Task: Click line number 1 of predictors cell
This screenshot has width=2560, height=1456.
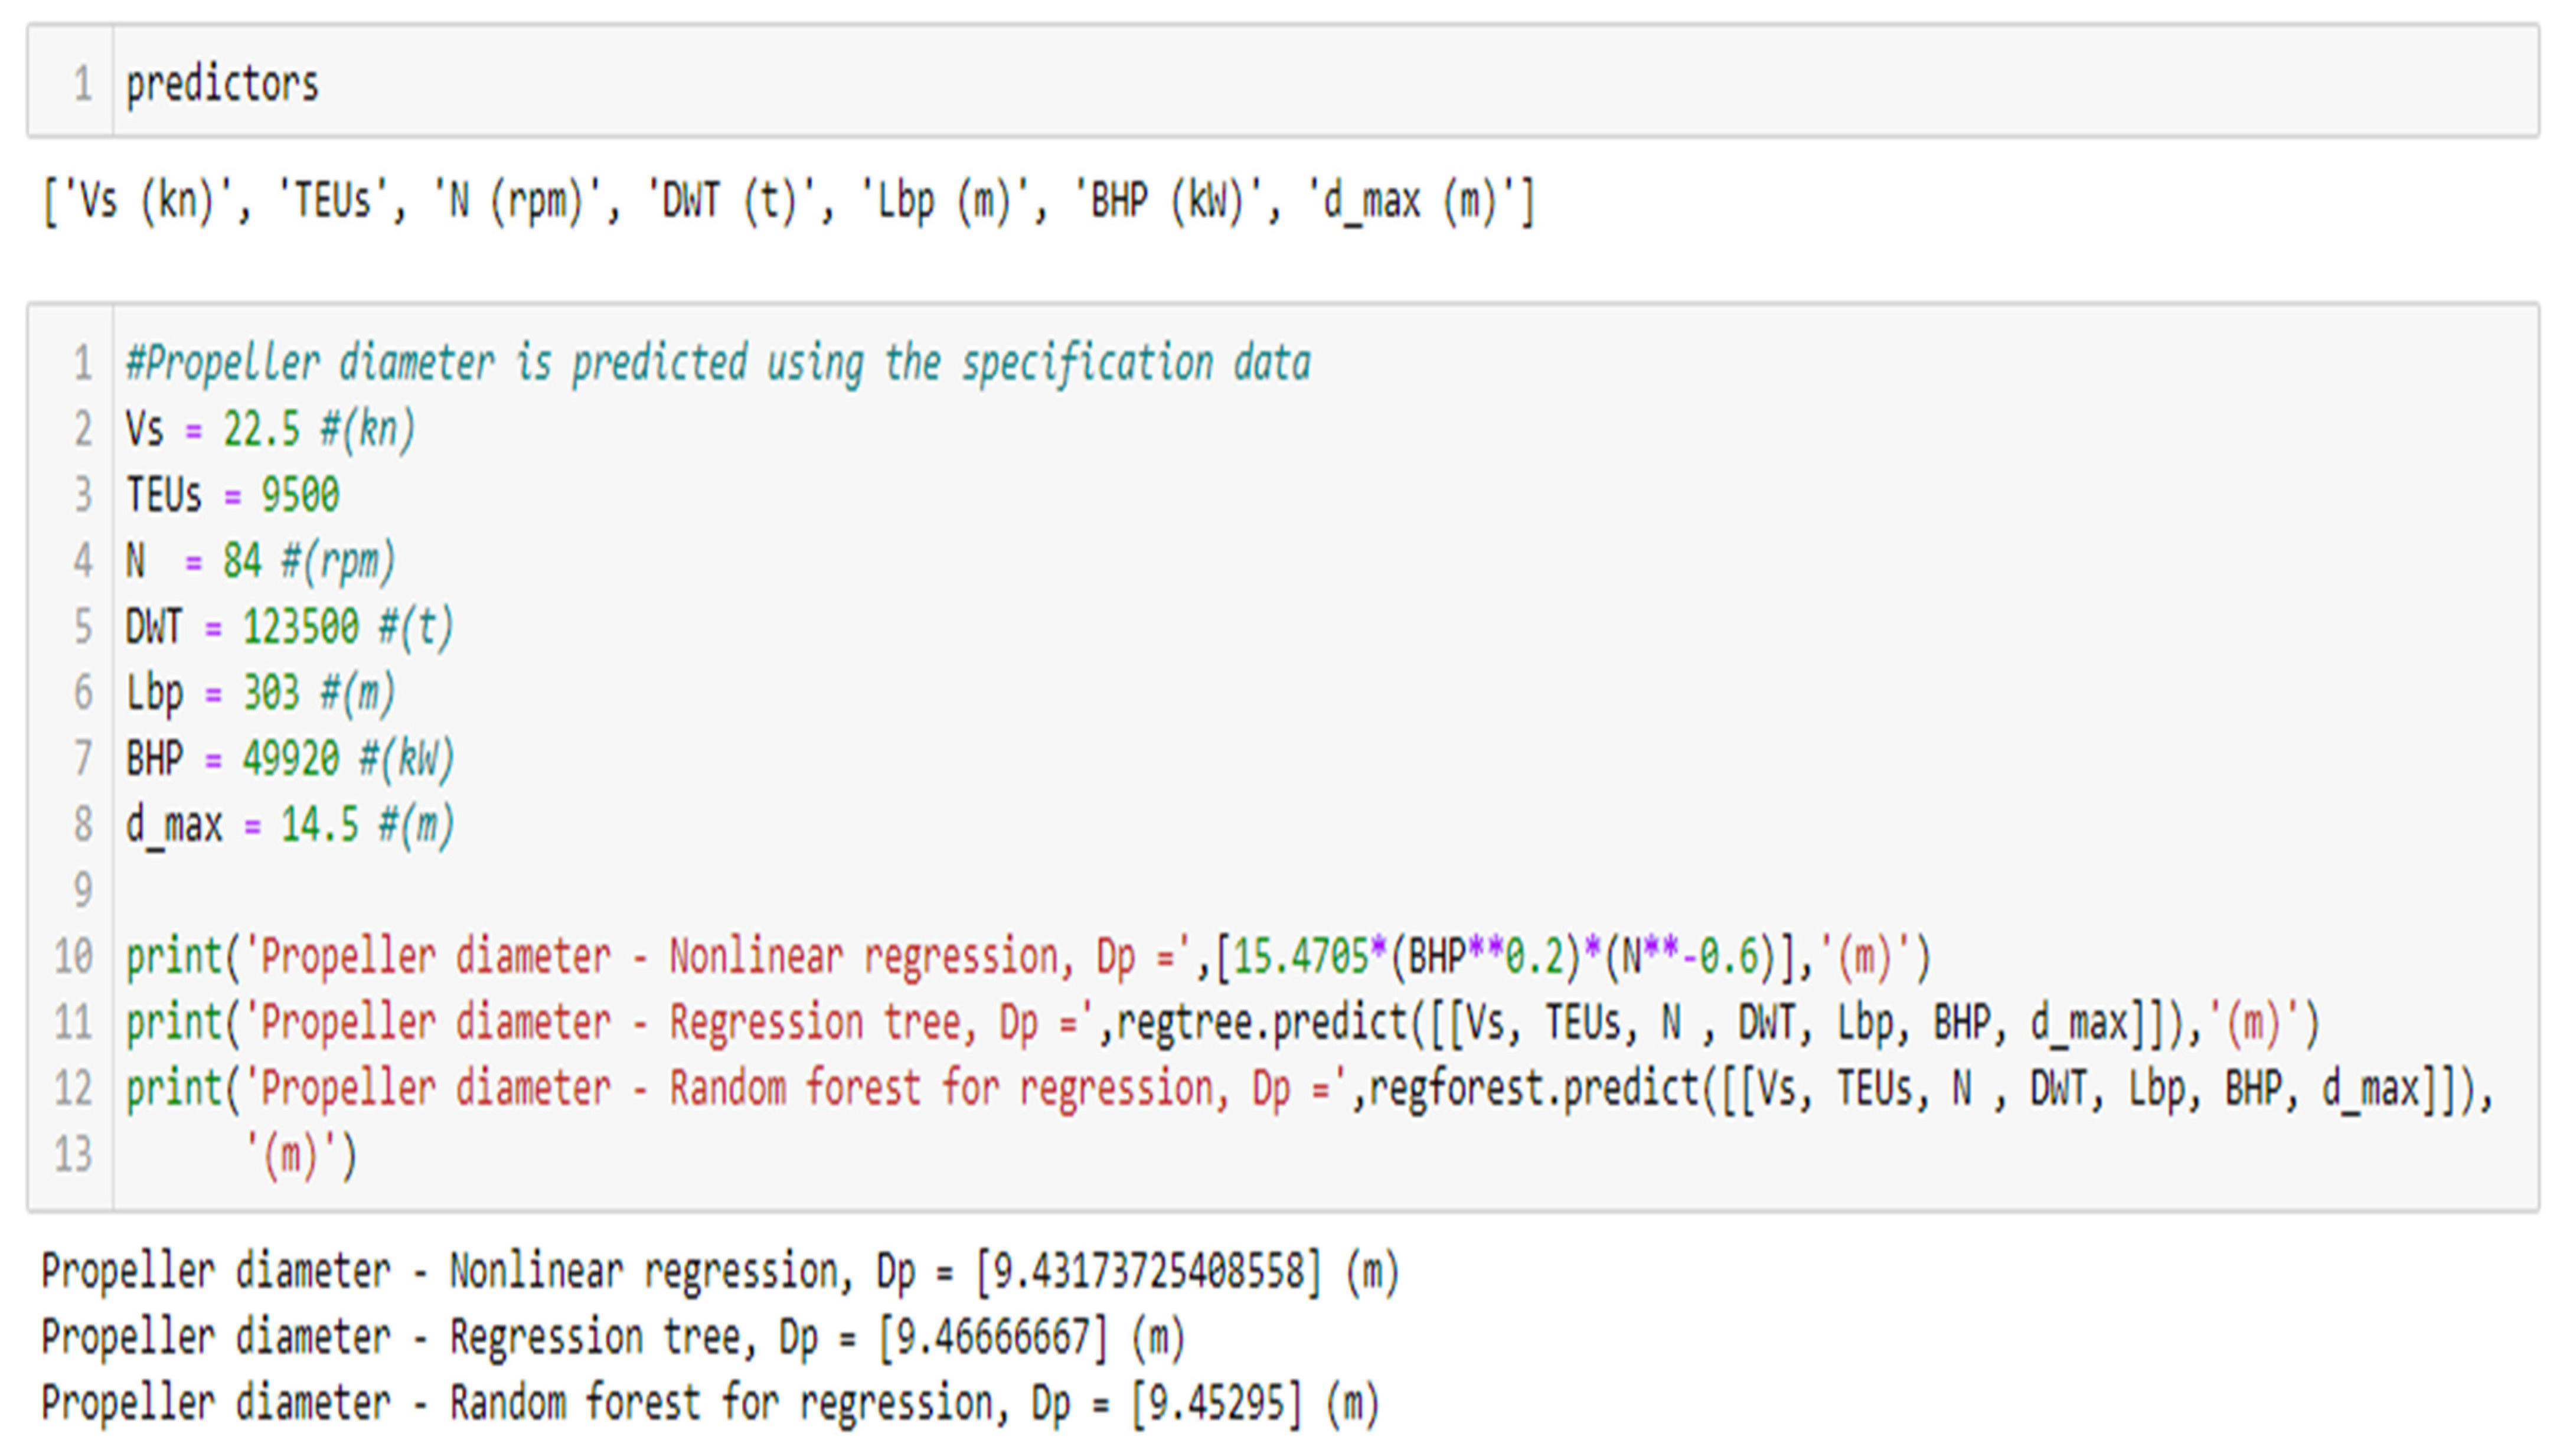Action: [82, 84]
